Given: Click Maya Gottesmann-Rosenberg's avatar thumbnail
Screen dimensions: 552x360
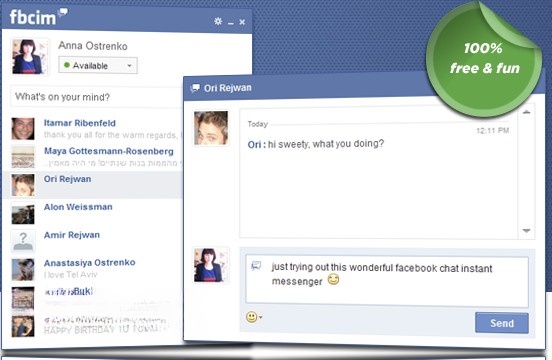Looking at the screenshot, I should (23, 157).
